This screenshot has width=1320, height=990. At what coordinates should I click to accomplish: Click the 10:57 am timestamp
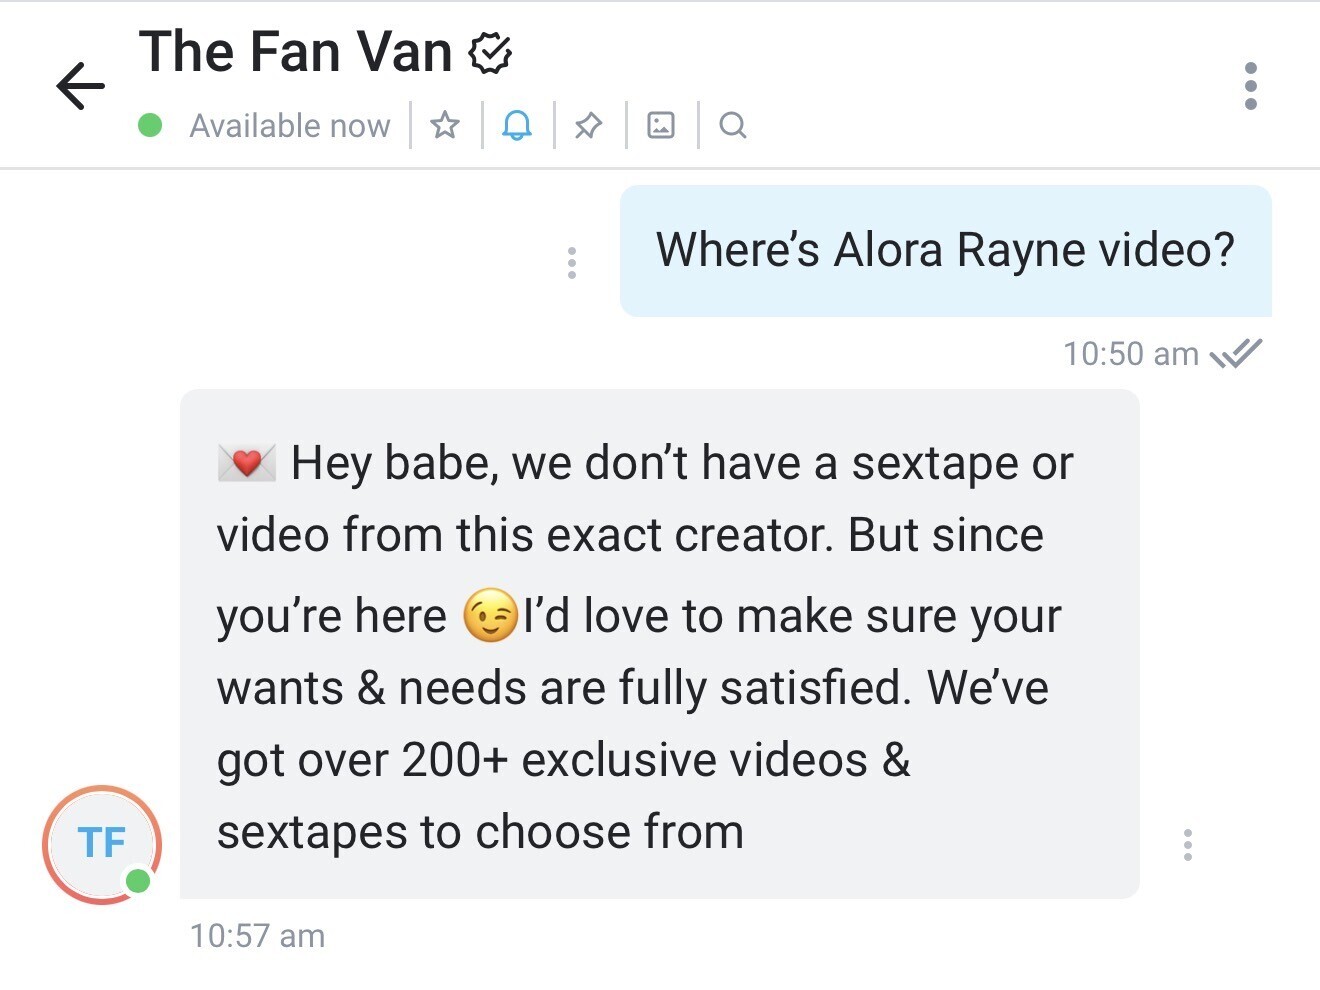258,936
